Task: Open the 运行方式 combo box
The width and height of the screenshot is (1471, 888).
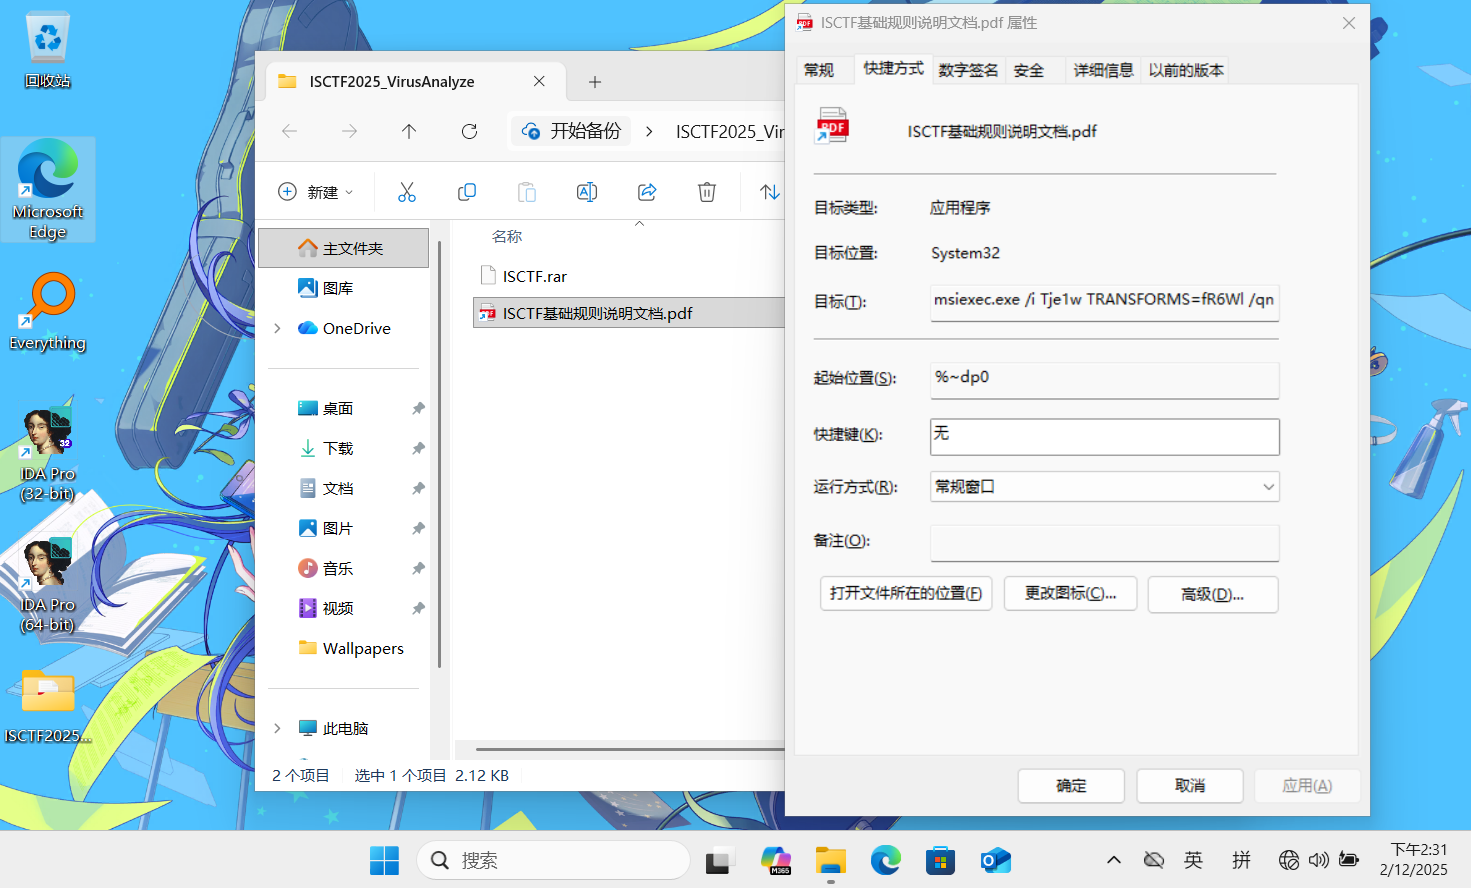Action: (x=1105, y=487)
